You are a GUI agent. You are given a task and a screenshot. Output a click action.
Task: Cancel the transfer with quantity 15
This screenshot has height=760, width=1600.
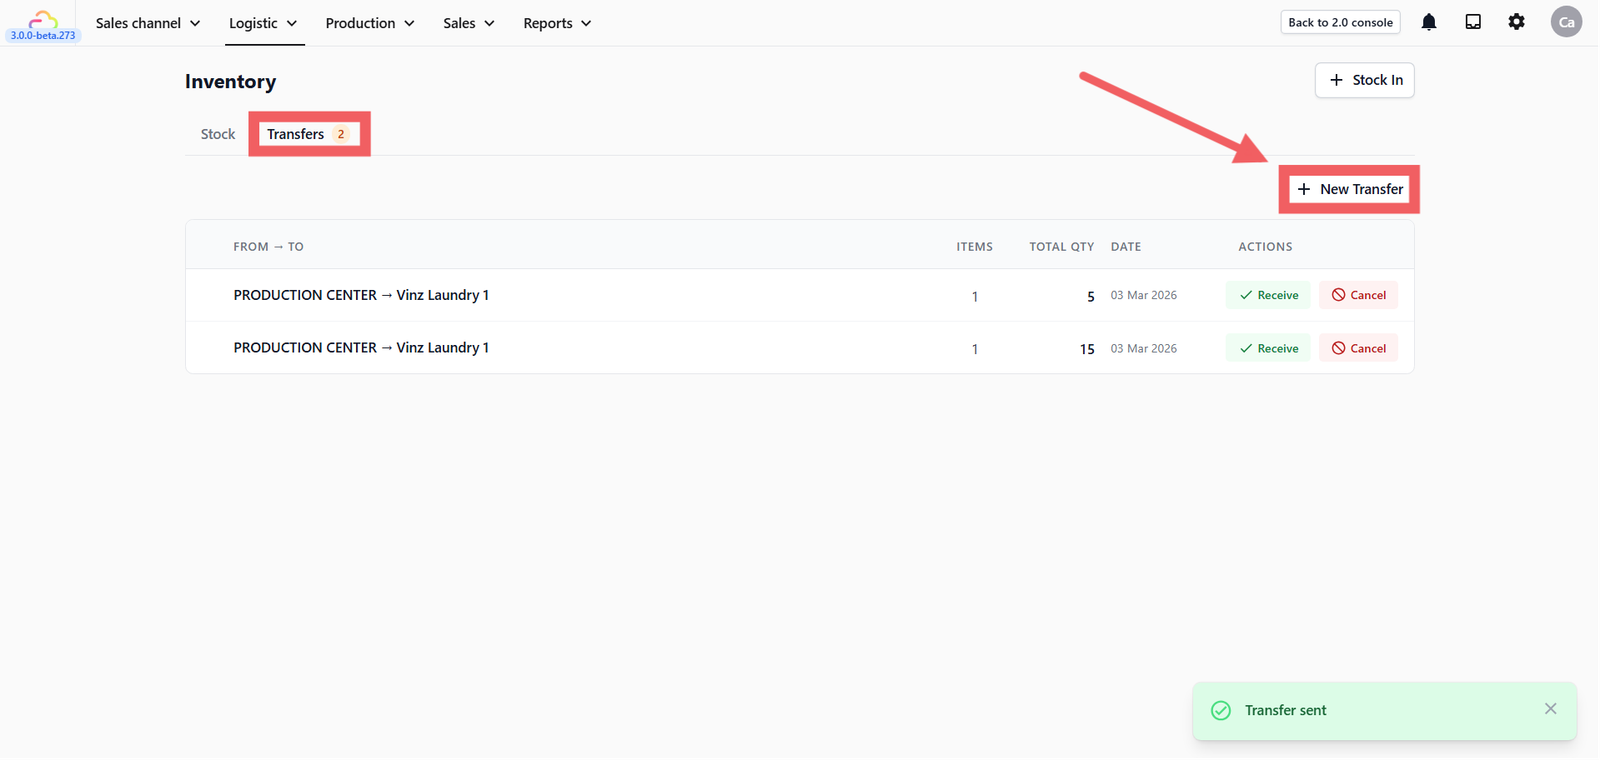point(1358,348)
